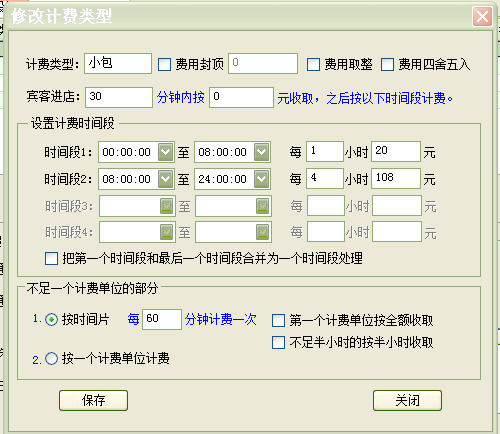Click the 宾客进店: label
This screenshot has height=434, width=500.
(54, 97)
